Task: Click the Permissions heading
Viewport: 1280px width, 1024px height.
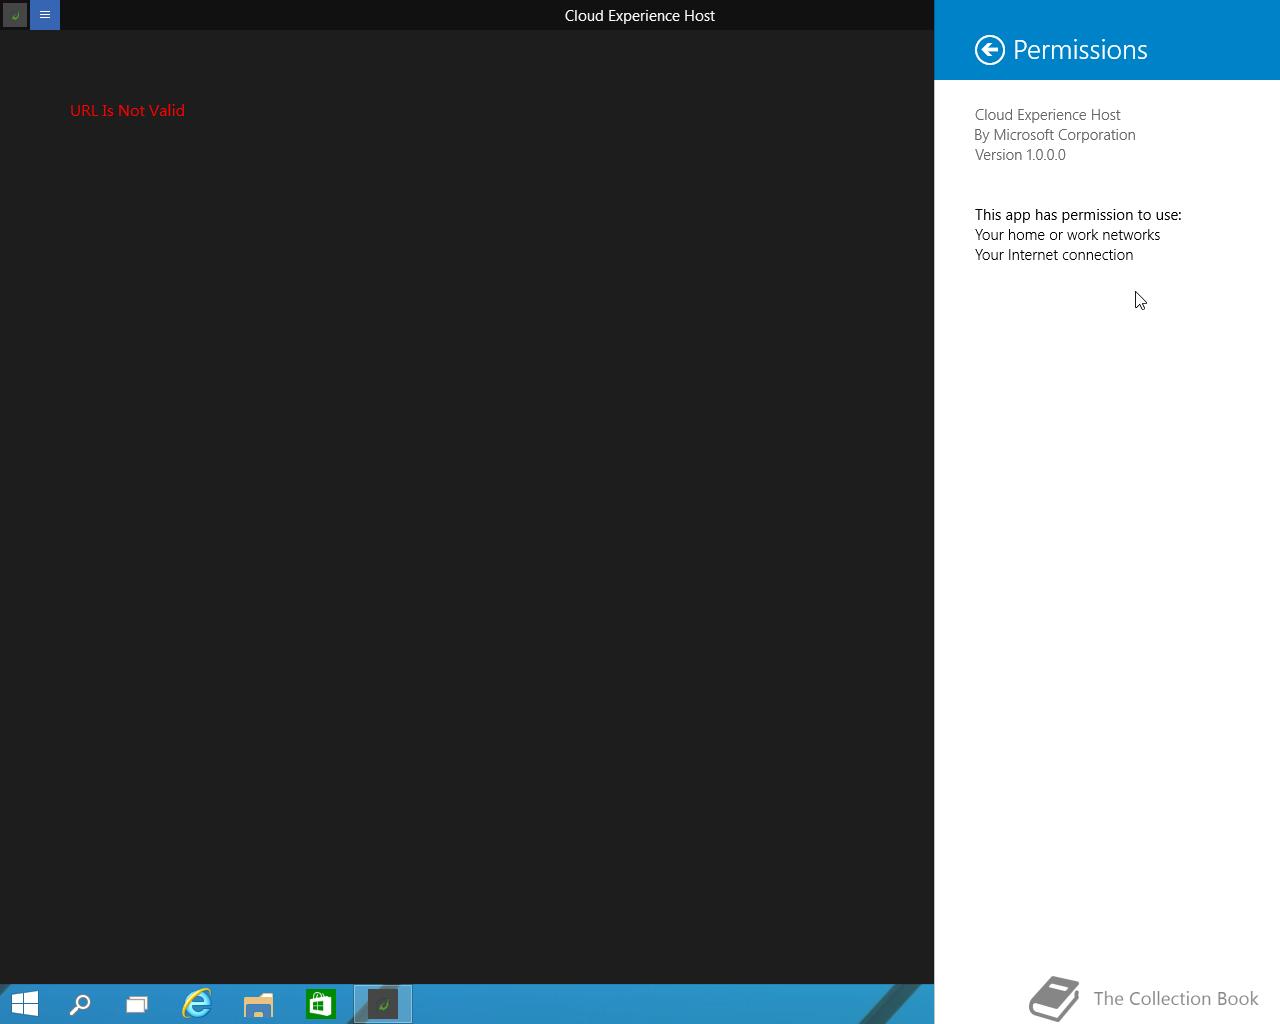Action: tap(1080, 50)
